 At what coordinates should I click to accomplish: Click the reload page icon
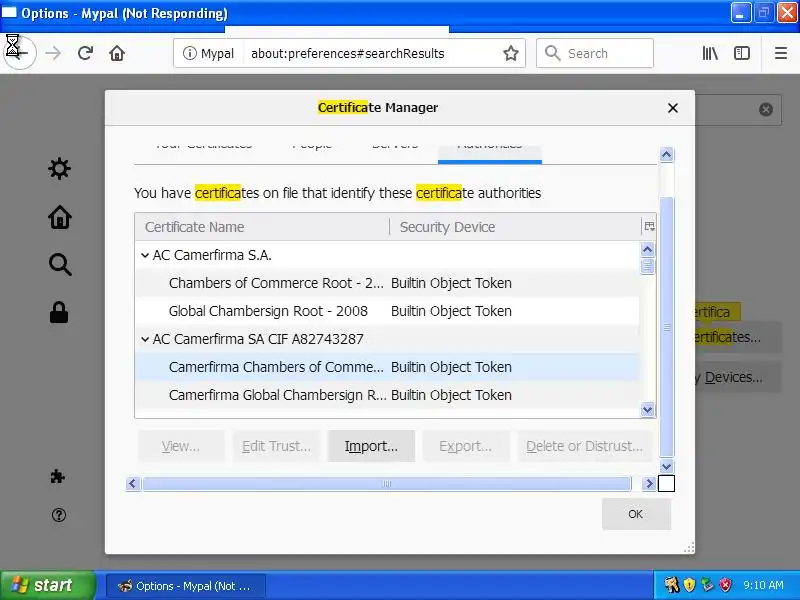85,53
